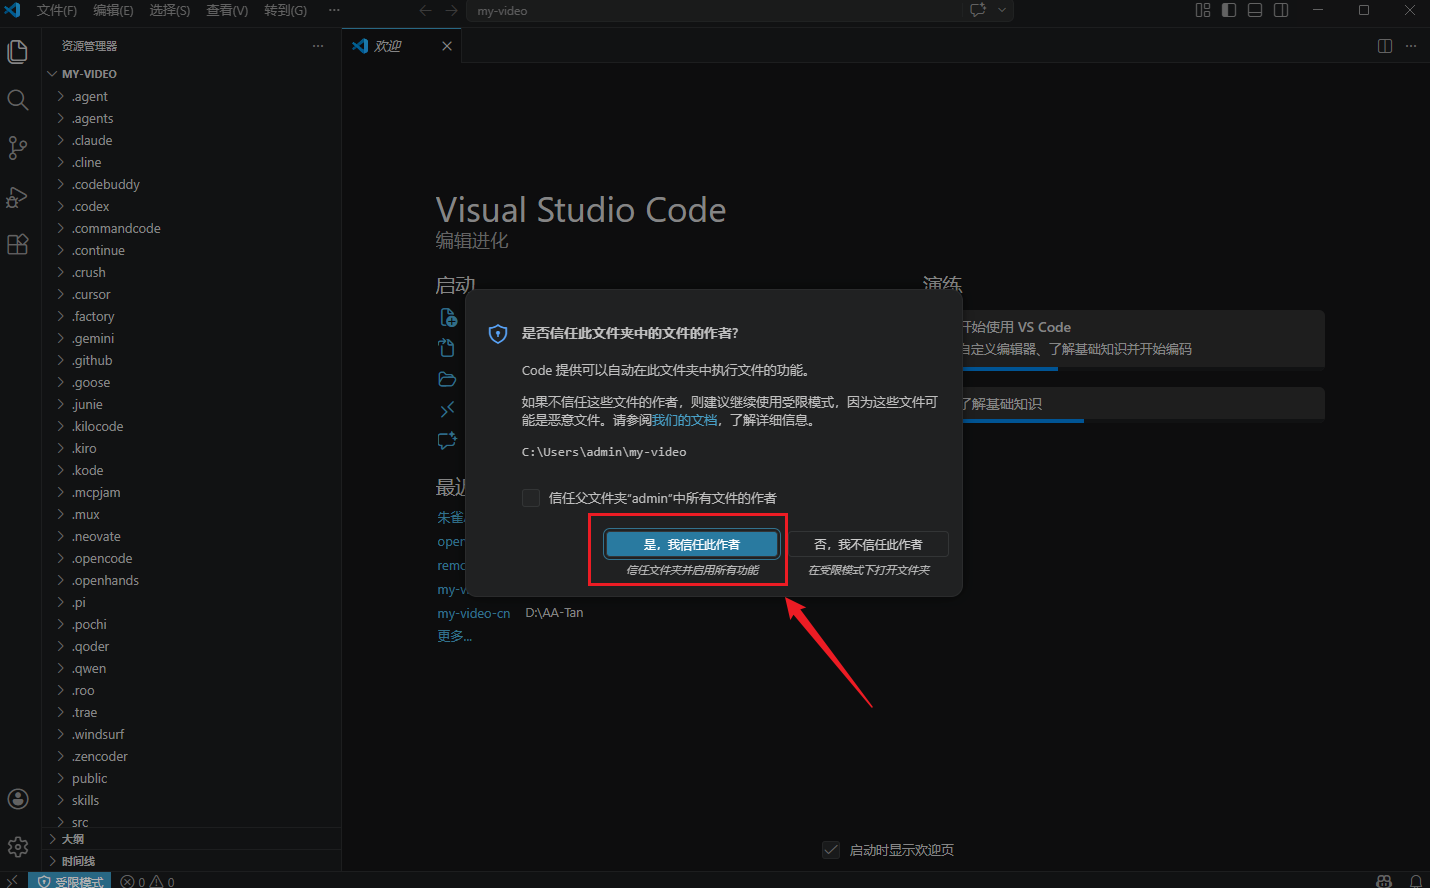Open the Manage gear settings icon

coord(18,847)
